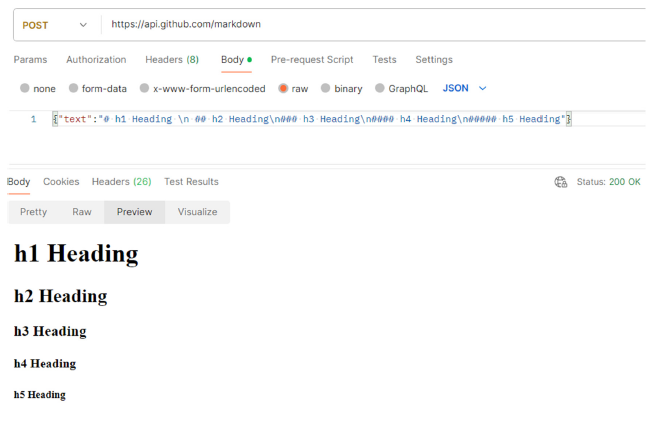Open the Tests tab
The width and height of the screenshot is (659, 436).
coord(384,60)
